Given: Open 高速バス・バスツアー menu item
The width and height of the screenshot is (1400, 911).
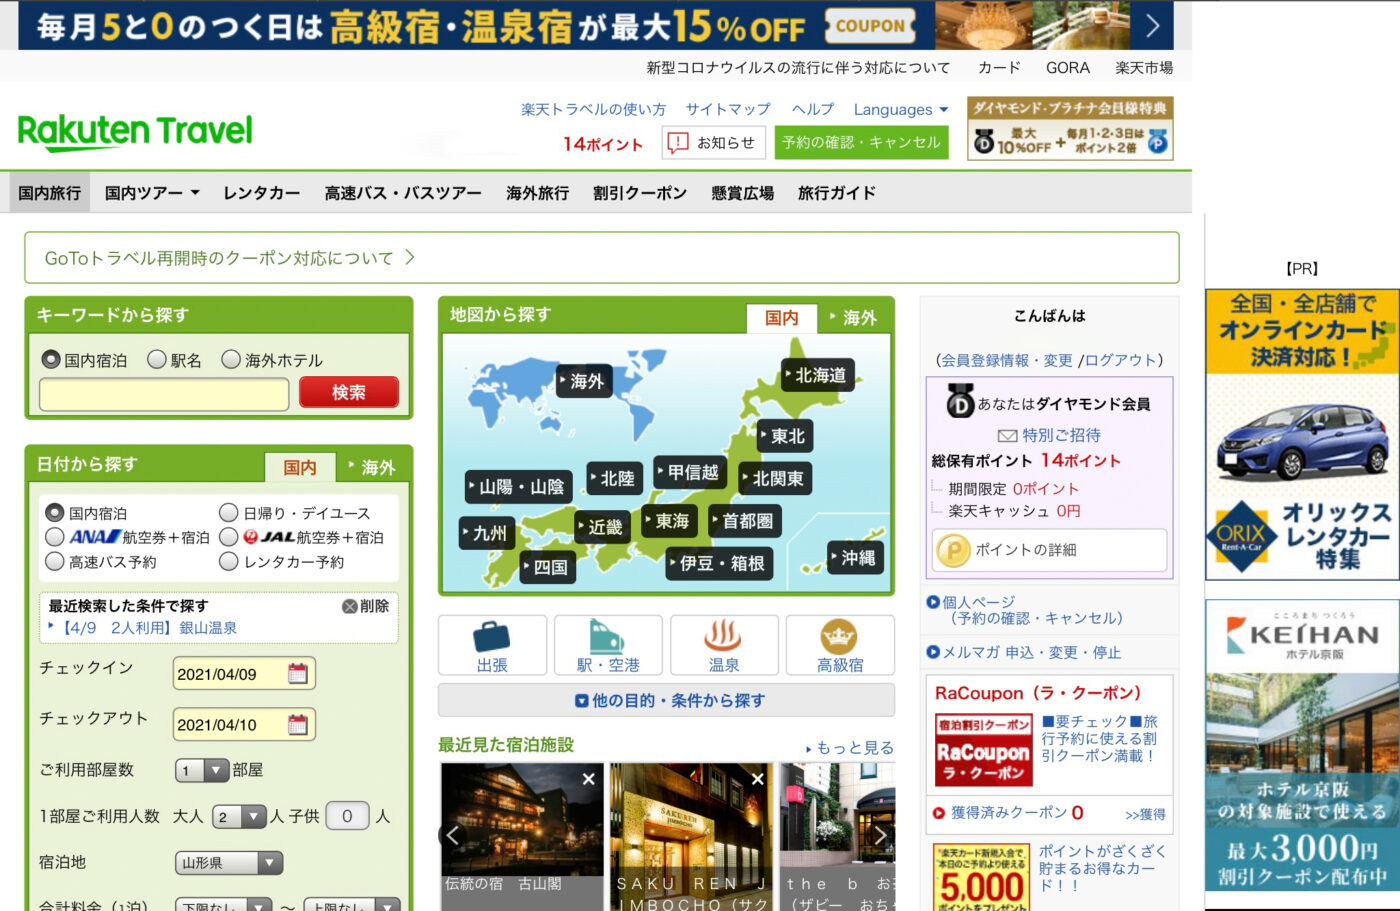Looking at the screenshot, I should (403, 193).
